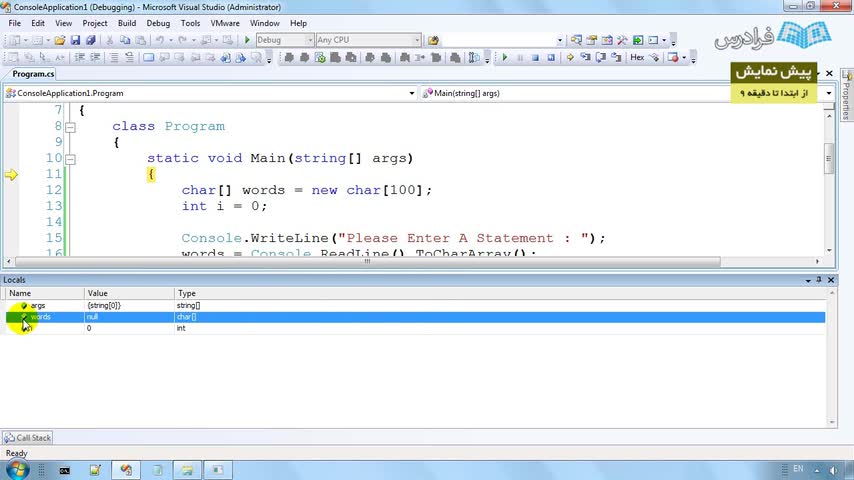This screenshot has height=480, width=854.
Task: Select the args row in Locals
Action: (x=415, y=306)
